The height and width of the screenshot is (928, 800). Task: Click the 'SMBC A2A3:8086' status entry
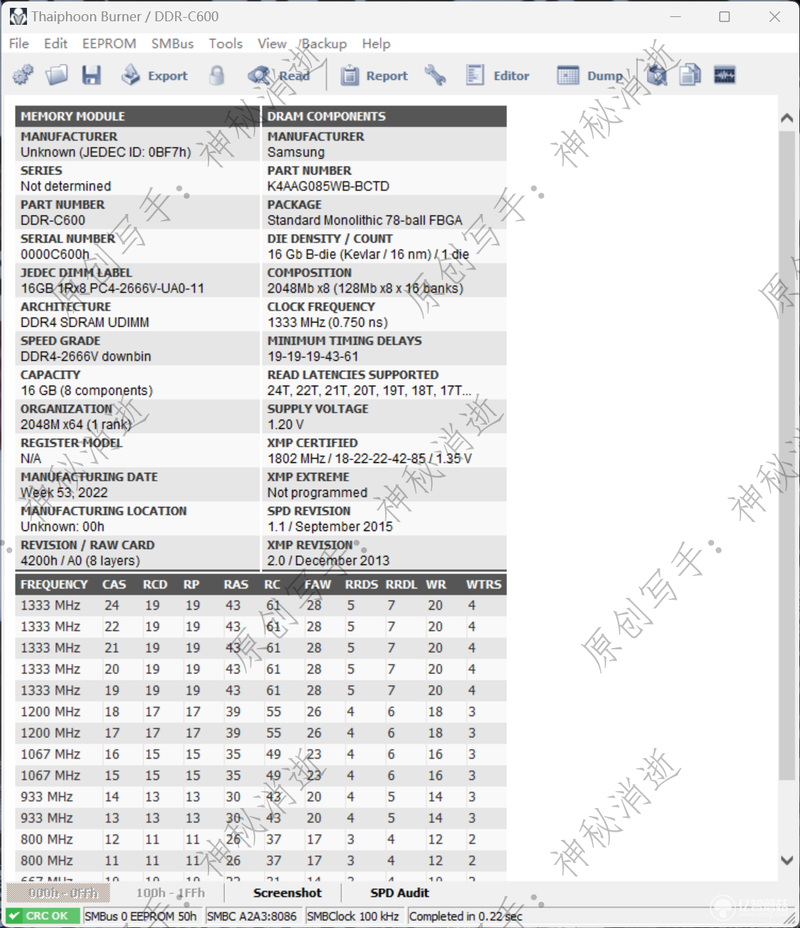251,916
